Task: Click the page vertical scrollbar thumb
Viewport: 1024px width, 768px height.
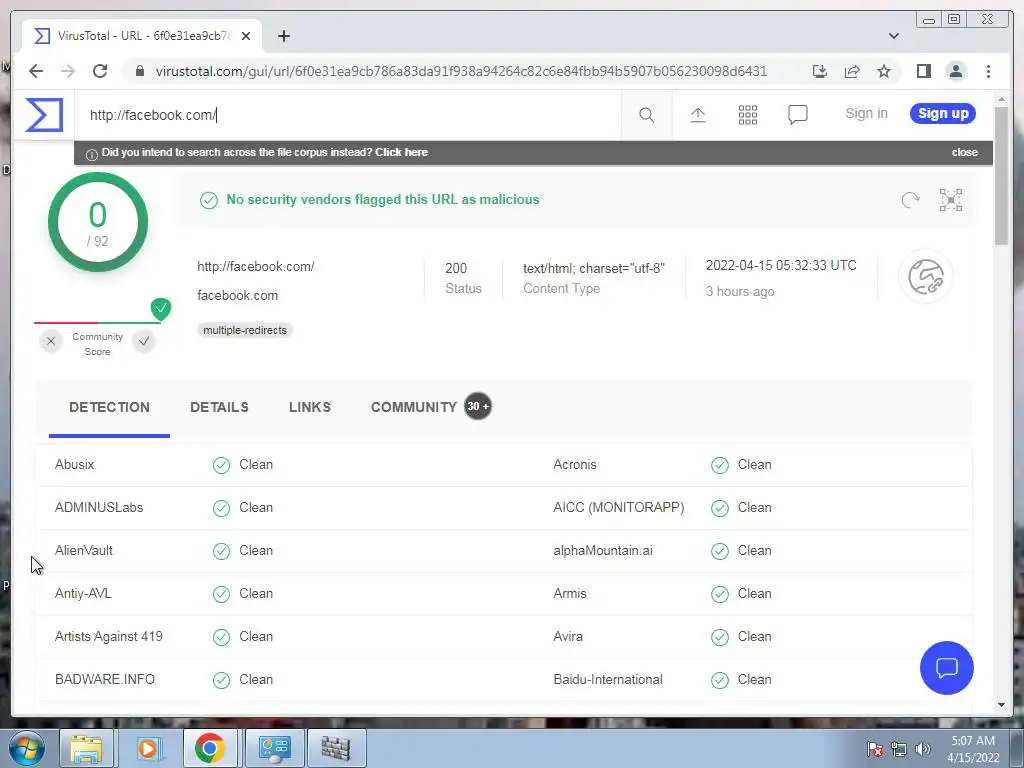Action: (1001, 175)
